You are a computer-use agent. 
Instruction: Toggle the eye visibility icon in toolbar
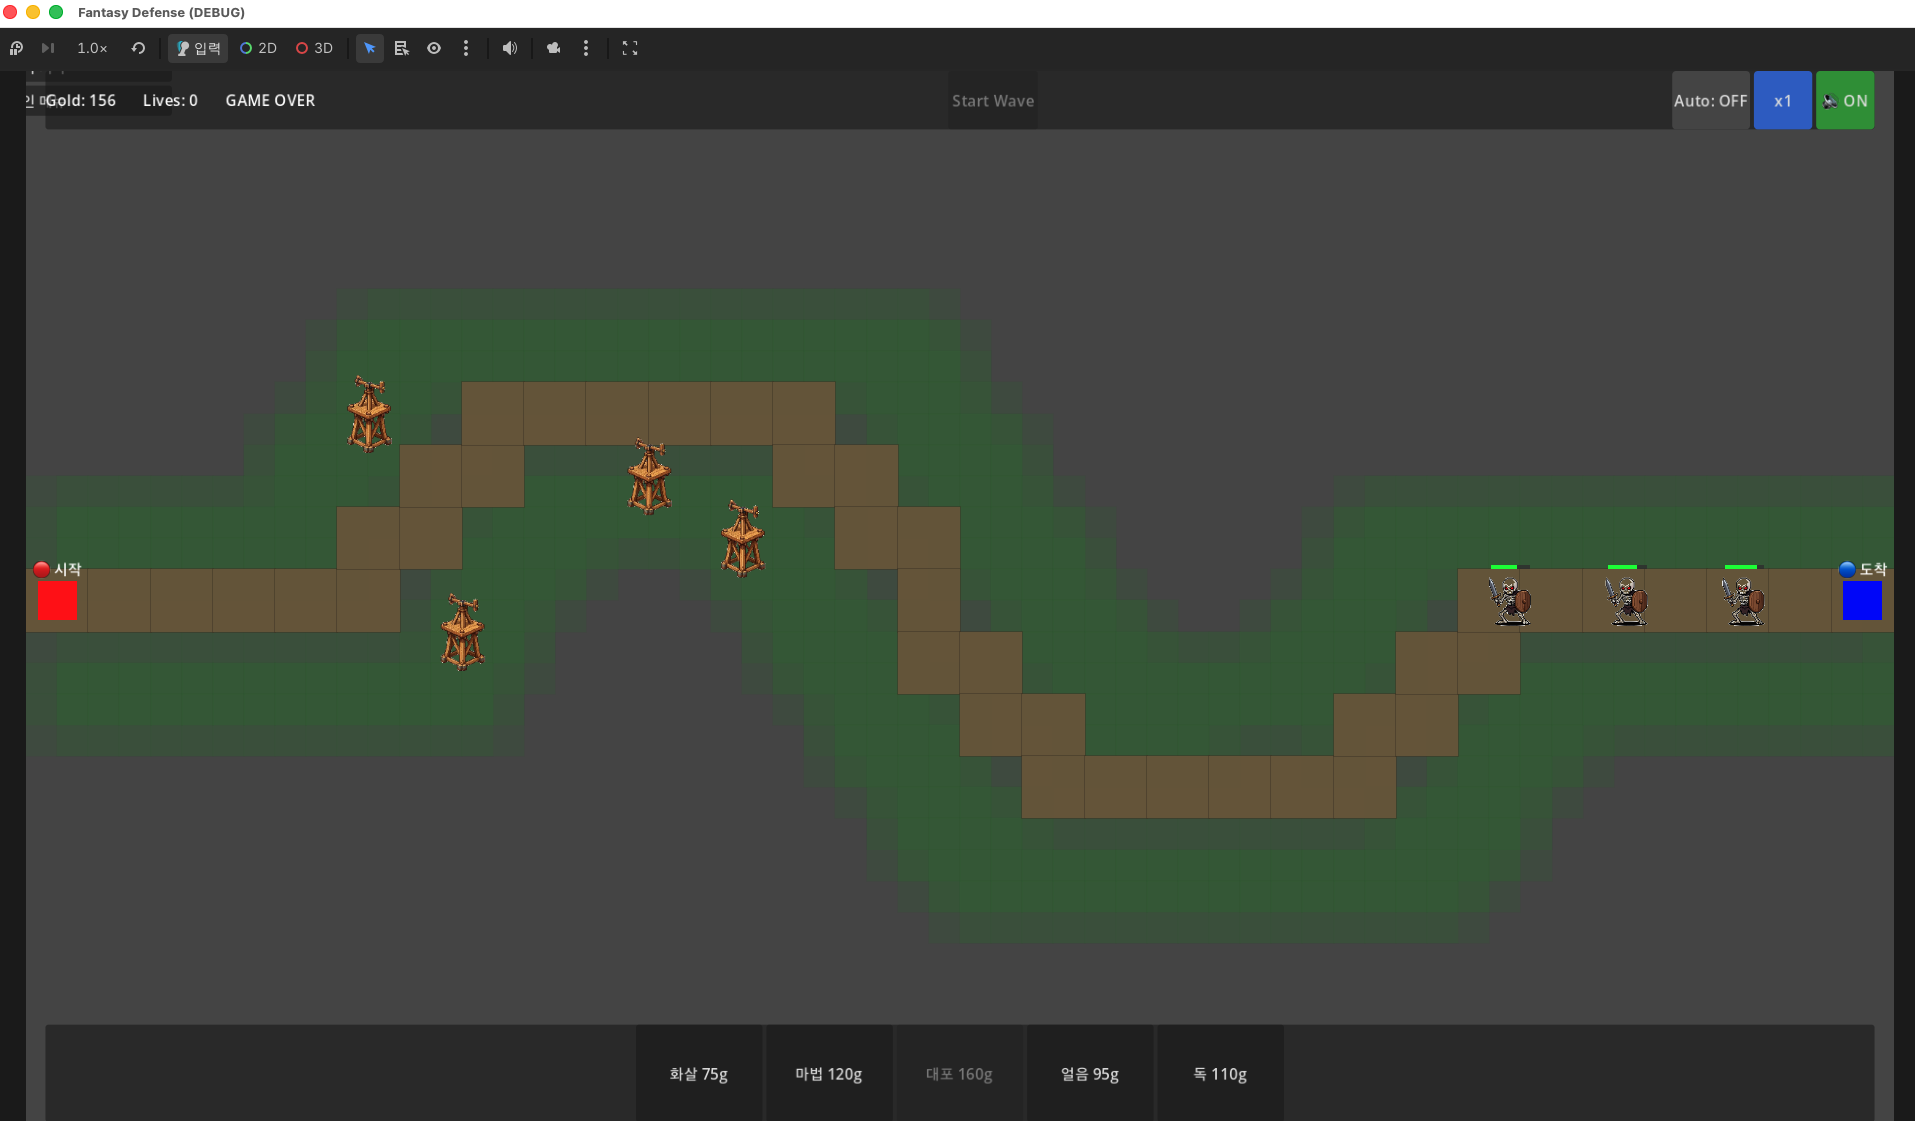tap(434, 48)
